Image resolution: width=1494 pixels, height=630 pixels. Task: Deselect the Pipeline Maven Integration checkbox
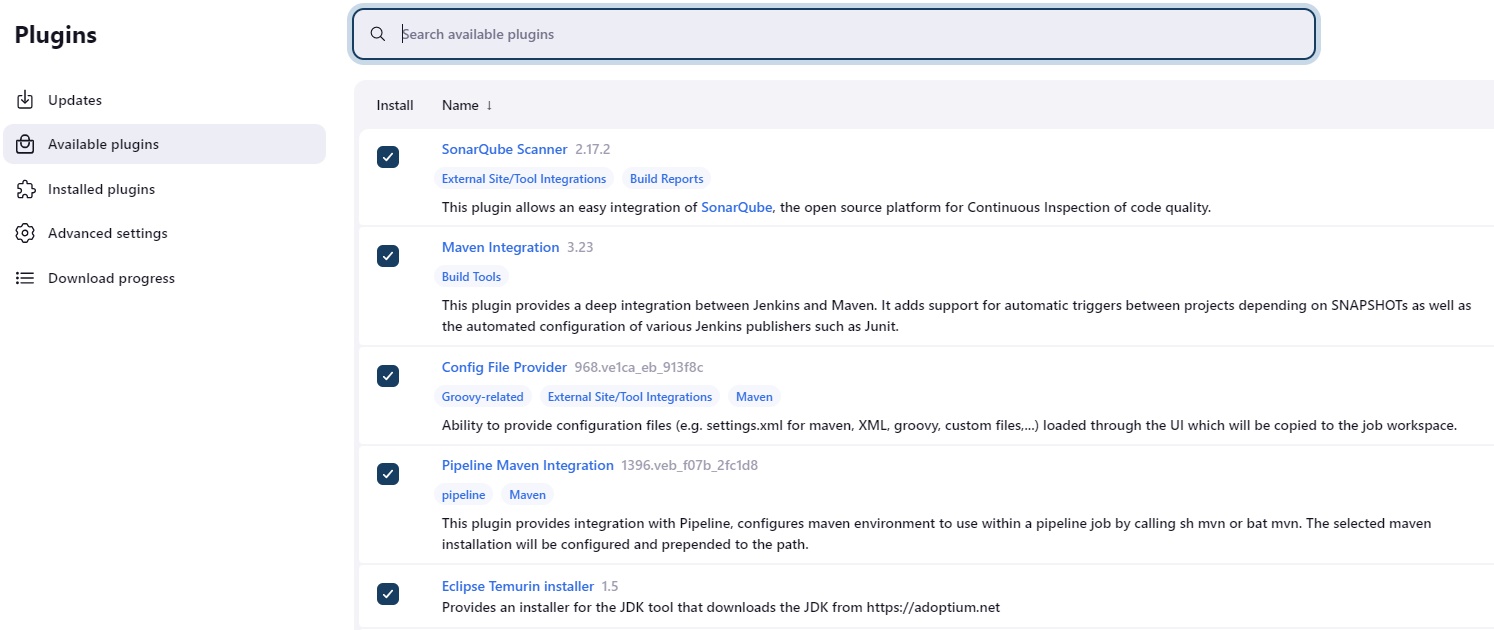click(x=388, y=473)
